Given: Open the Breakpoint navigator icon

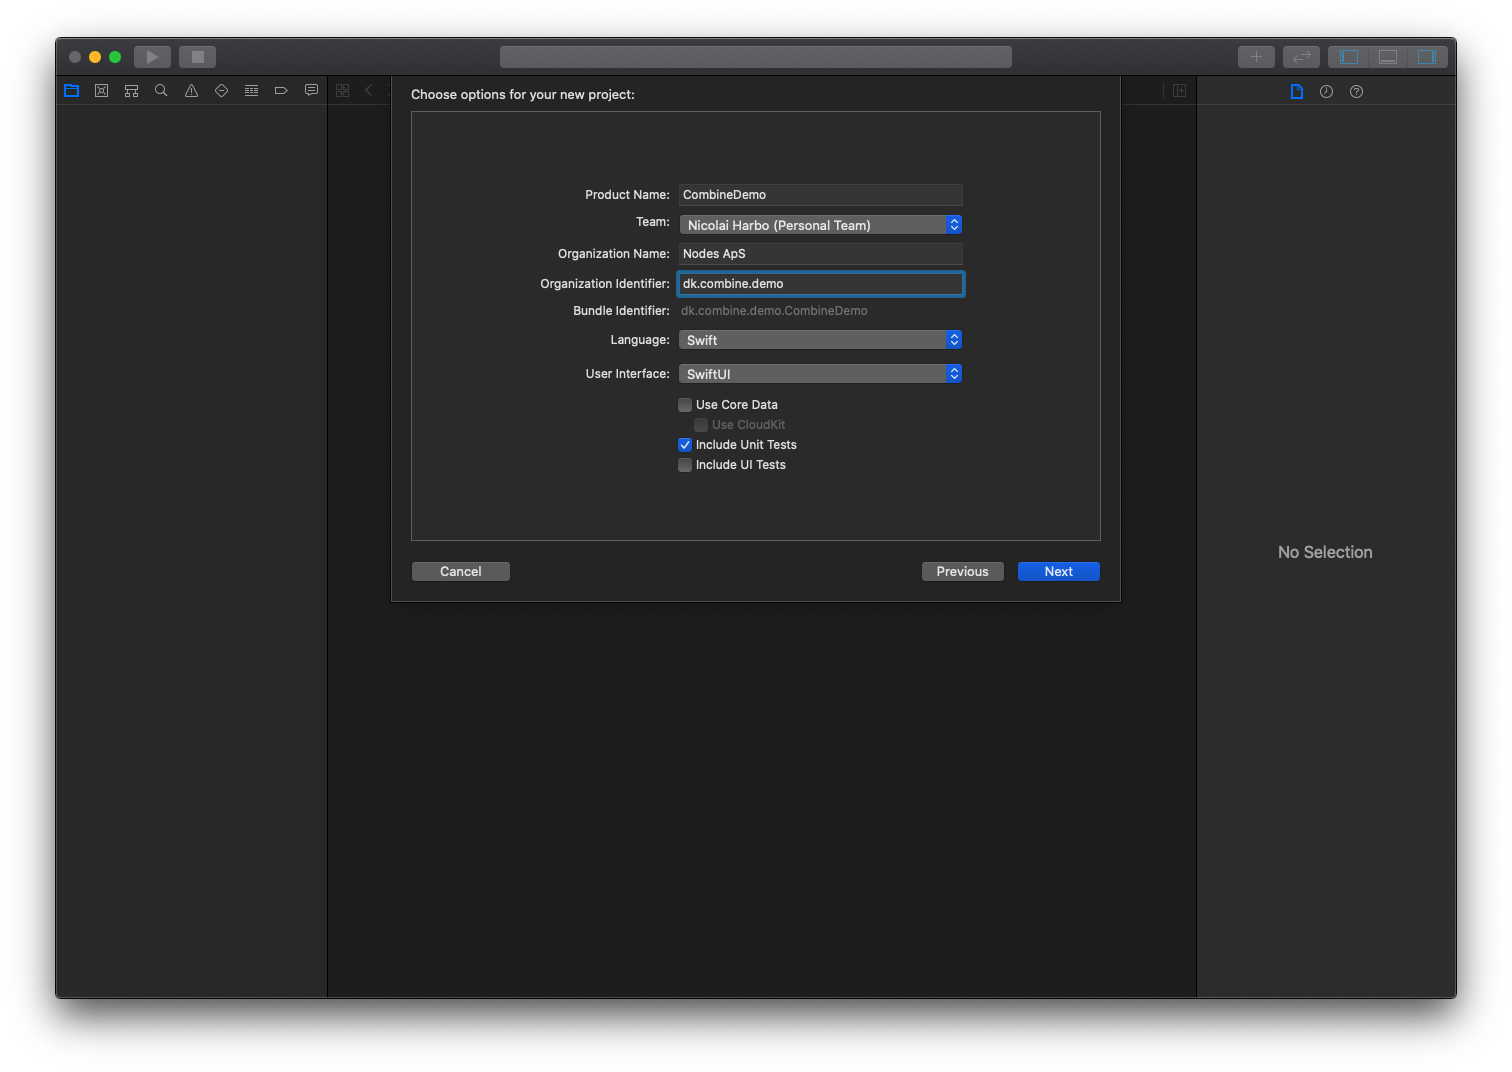Looking at the screenshot, I should click(281, 91).
